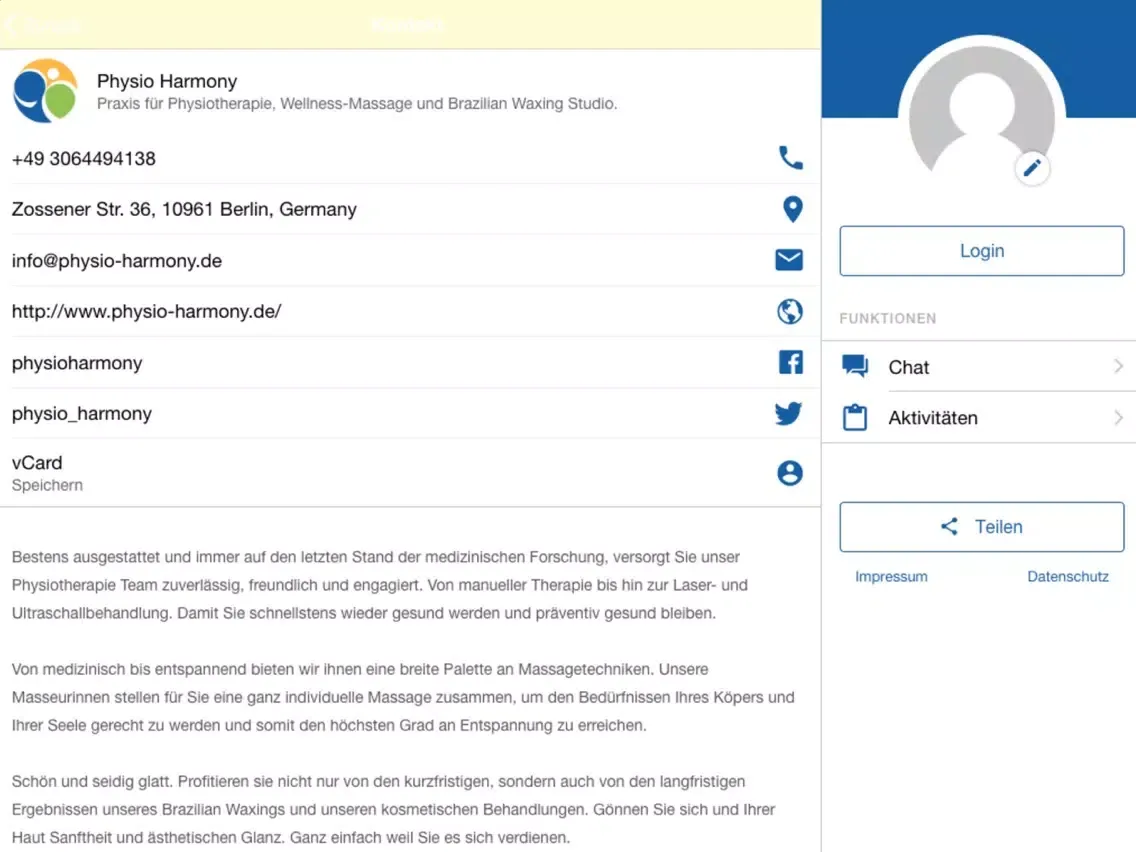Viewport: 1136px width, 852px height.
Task: Click the Aktivitäten clipboard icon
Action: (x=855, y=418)
